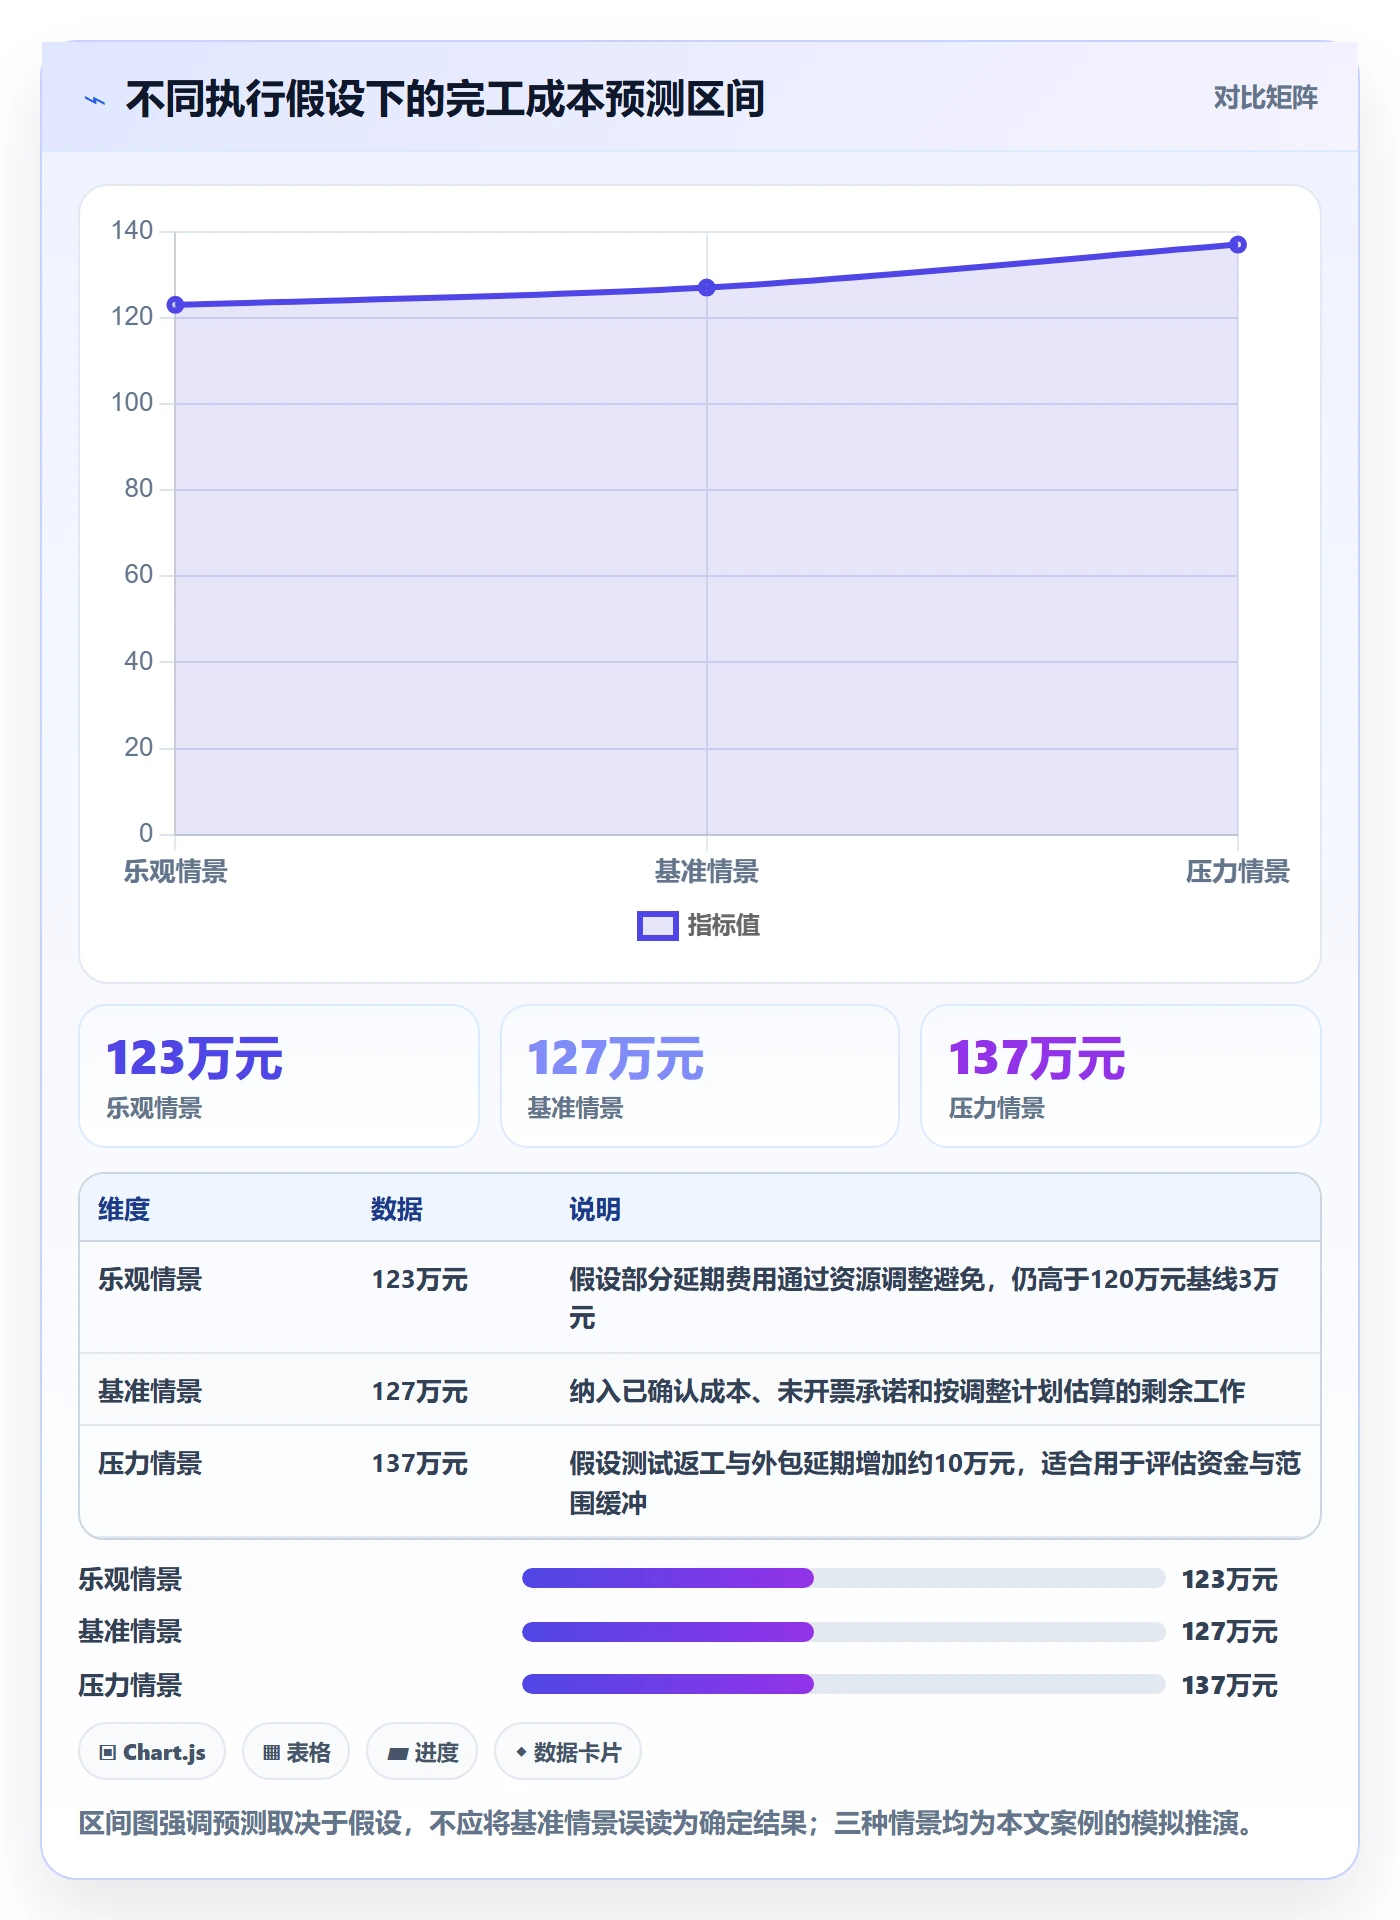Click the bar icon in 进度 chip

[398, 1753]
